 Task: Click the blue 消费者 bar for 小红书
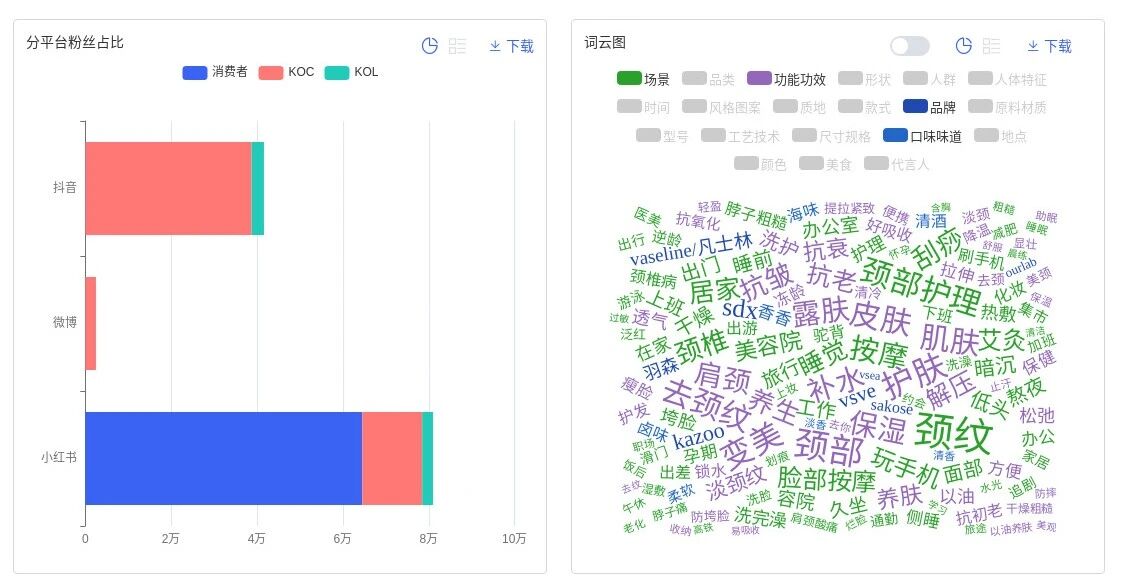[223, 458]
